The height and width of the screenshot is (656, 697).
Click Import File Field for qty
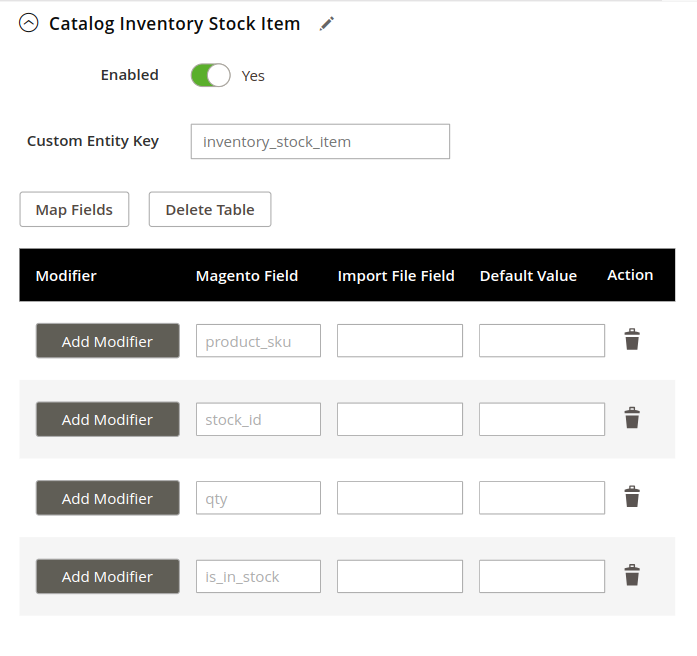tap(400, 498)
